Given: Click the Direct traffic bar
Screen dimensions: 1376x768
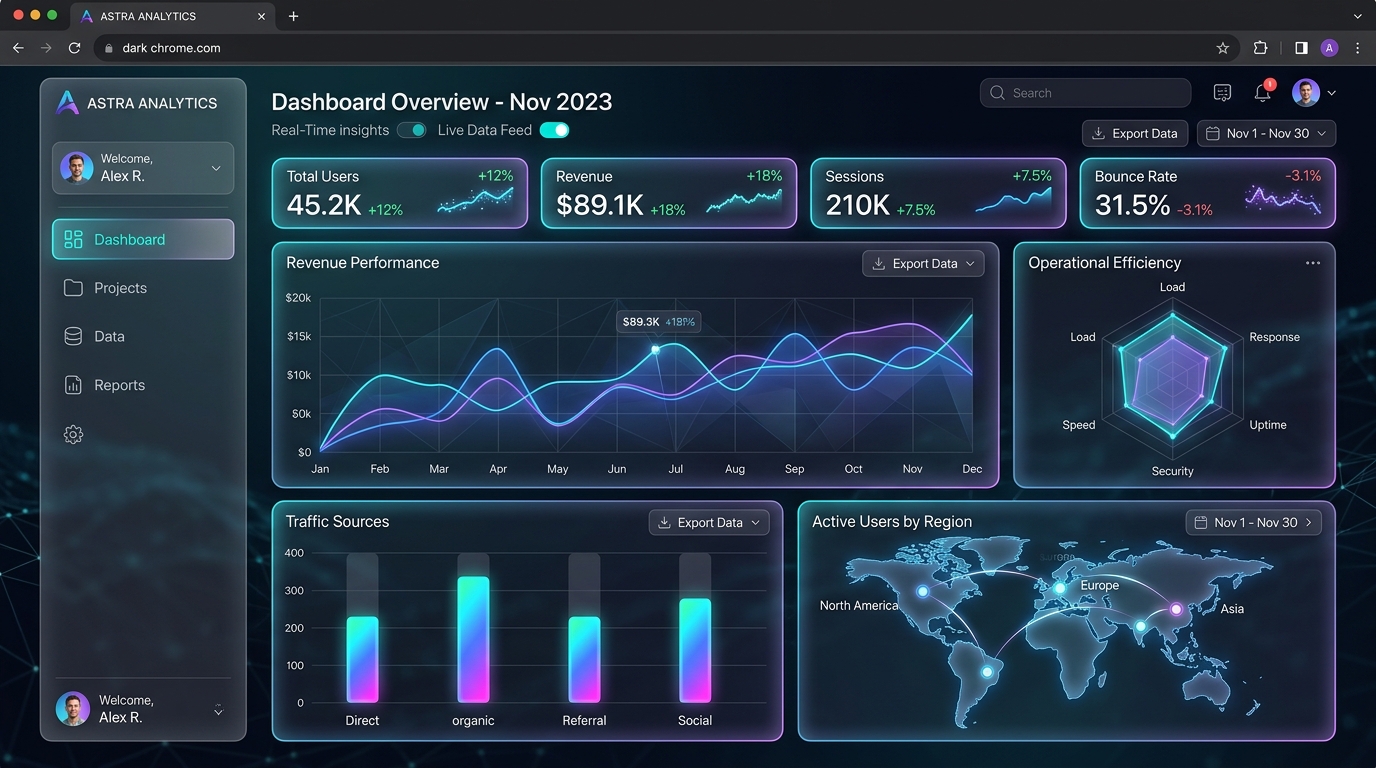Looking at the screenshot, I should (x=362, y=659).
